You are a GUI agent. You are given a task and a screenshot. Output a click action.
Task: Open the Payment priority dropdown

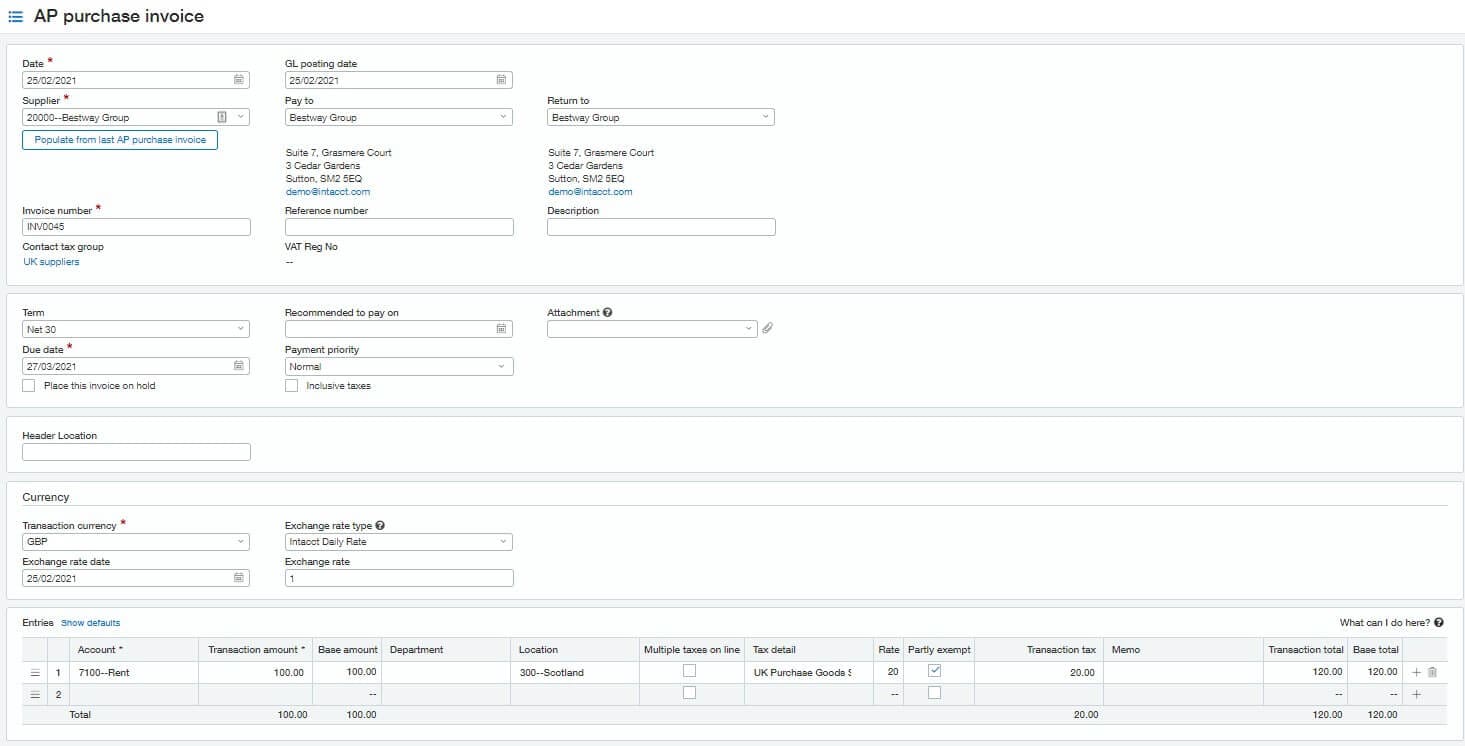(399, 367)
